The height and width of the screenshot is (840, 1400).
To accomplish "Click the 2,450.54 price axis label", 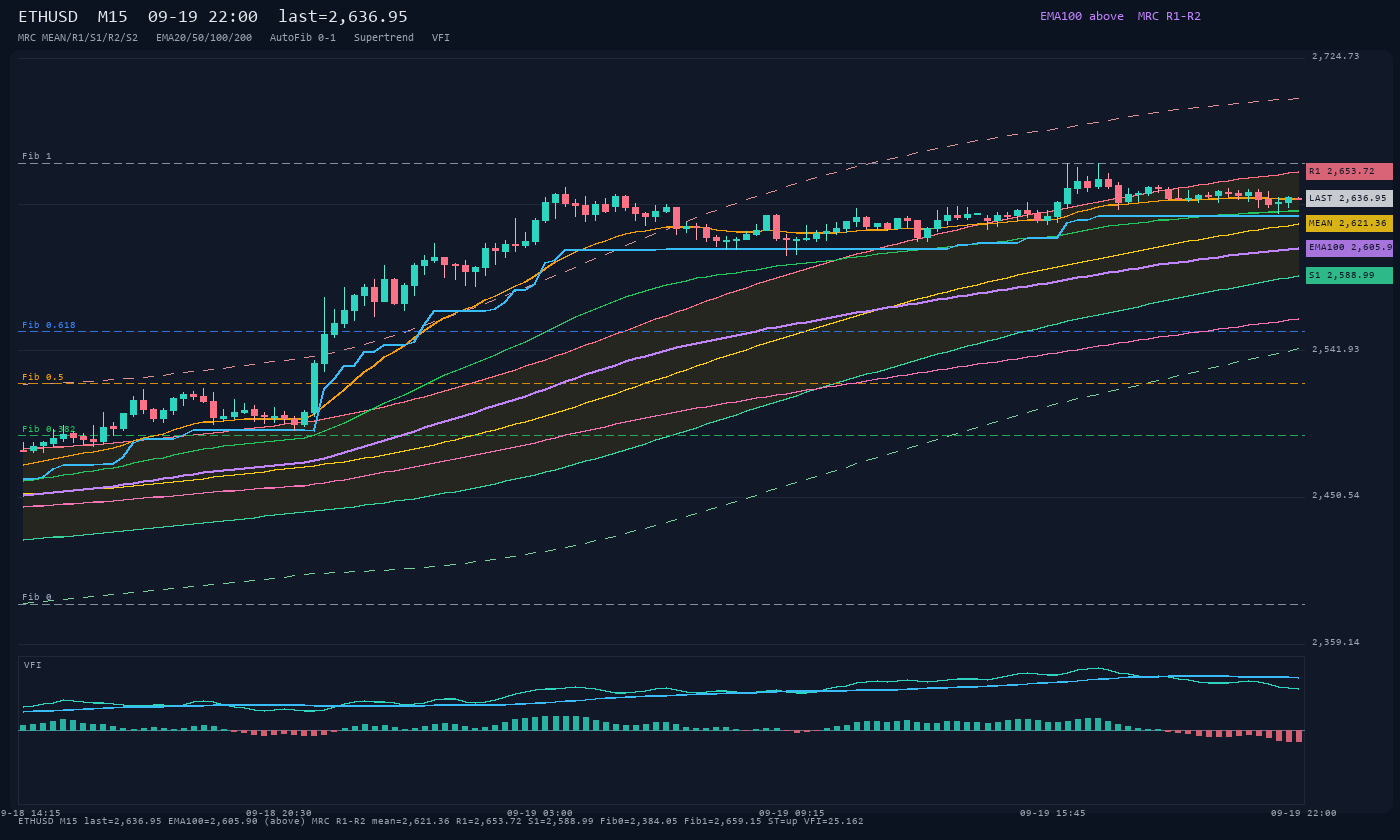I will 1336,495.
